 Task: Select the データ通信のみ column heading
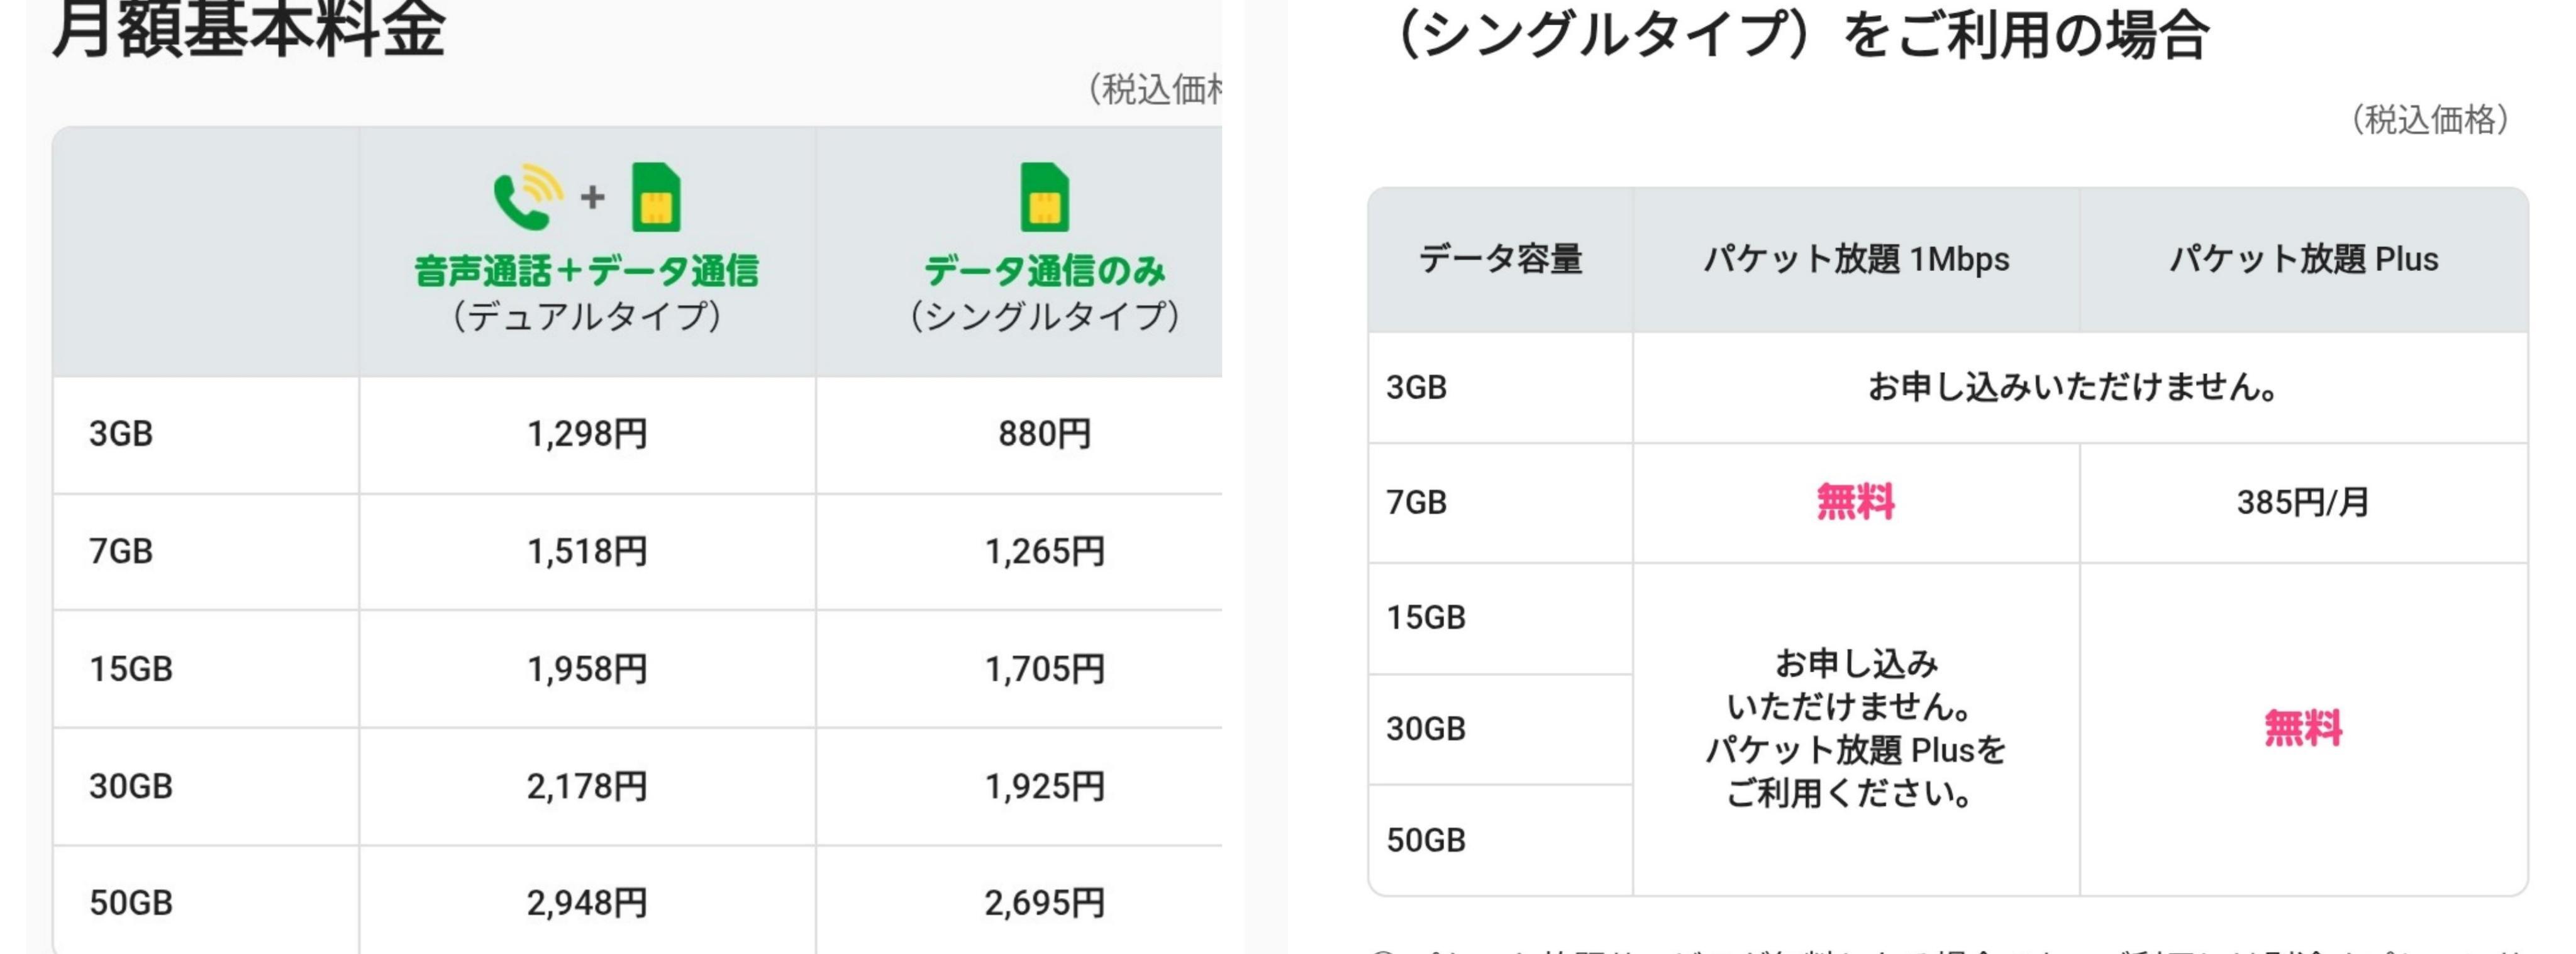tap(1044, 271)
